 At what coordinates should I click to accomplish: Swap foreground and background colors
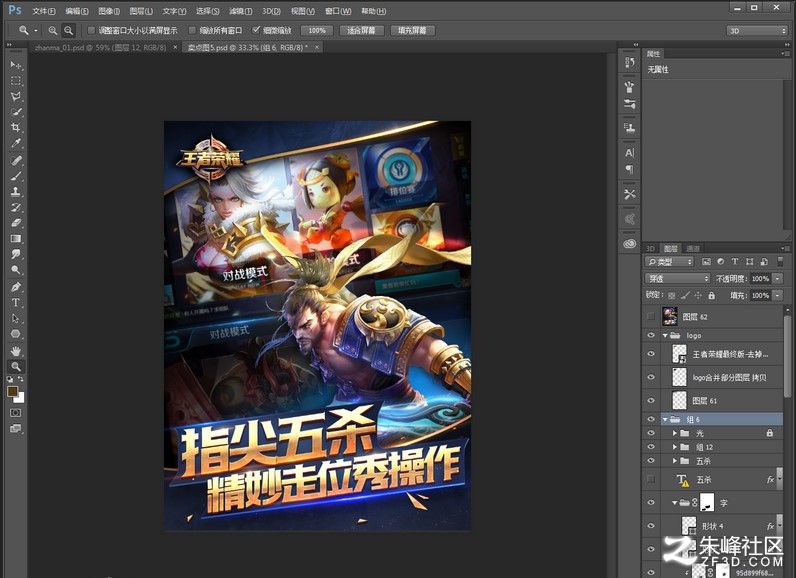21,379
